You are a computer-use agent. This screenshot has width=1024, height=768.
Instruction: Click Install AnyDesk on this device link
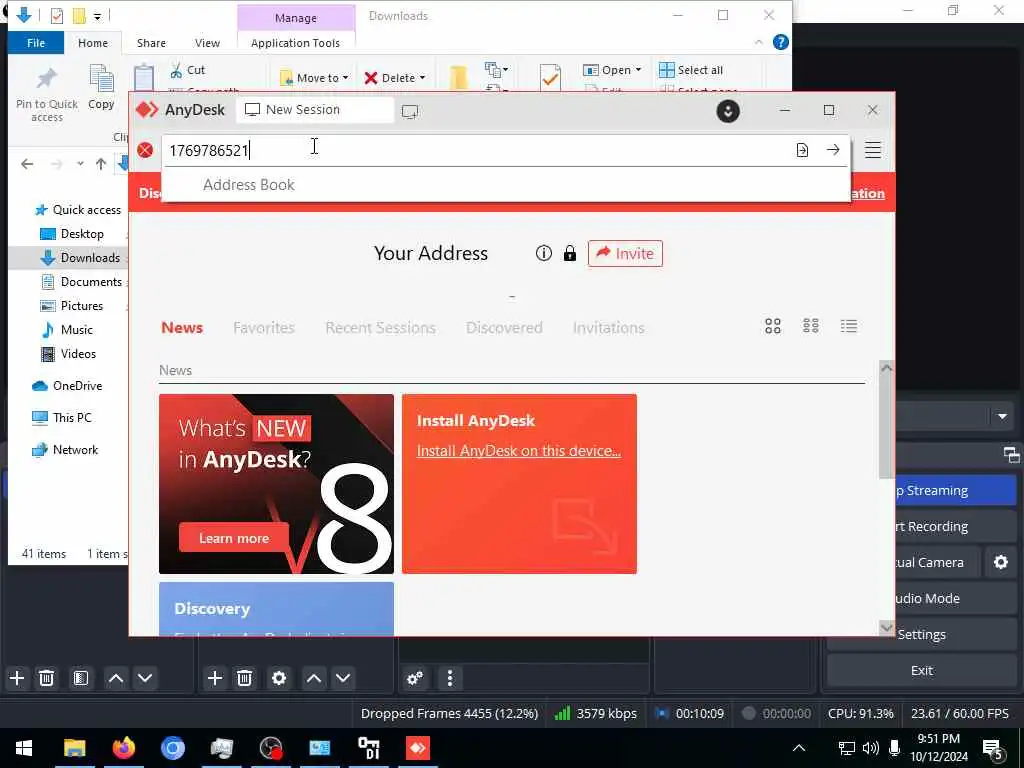519,451
